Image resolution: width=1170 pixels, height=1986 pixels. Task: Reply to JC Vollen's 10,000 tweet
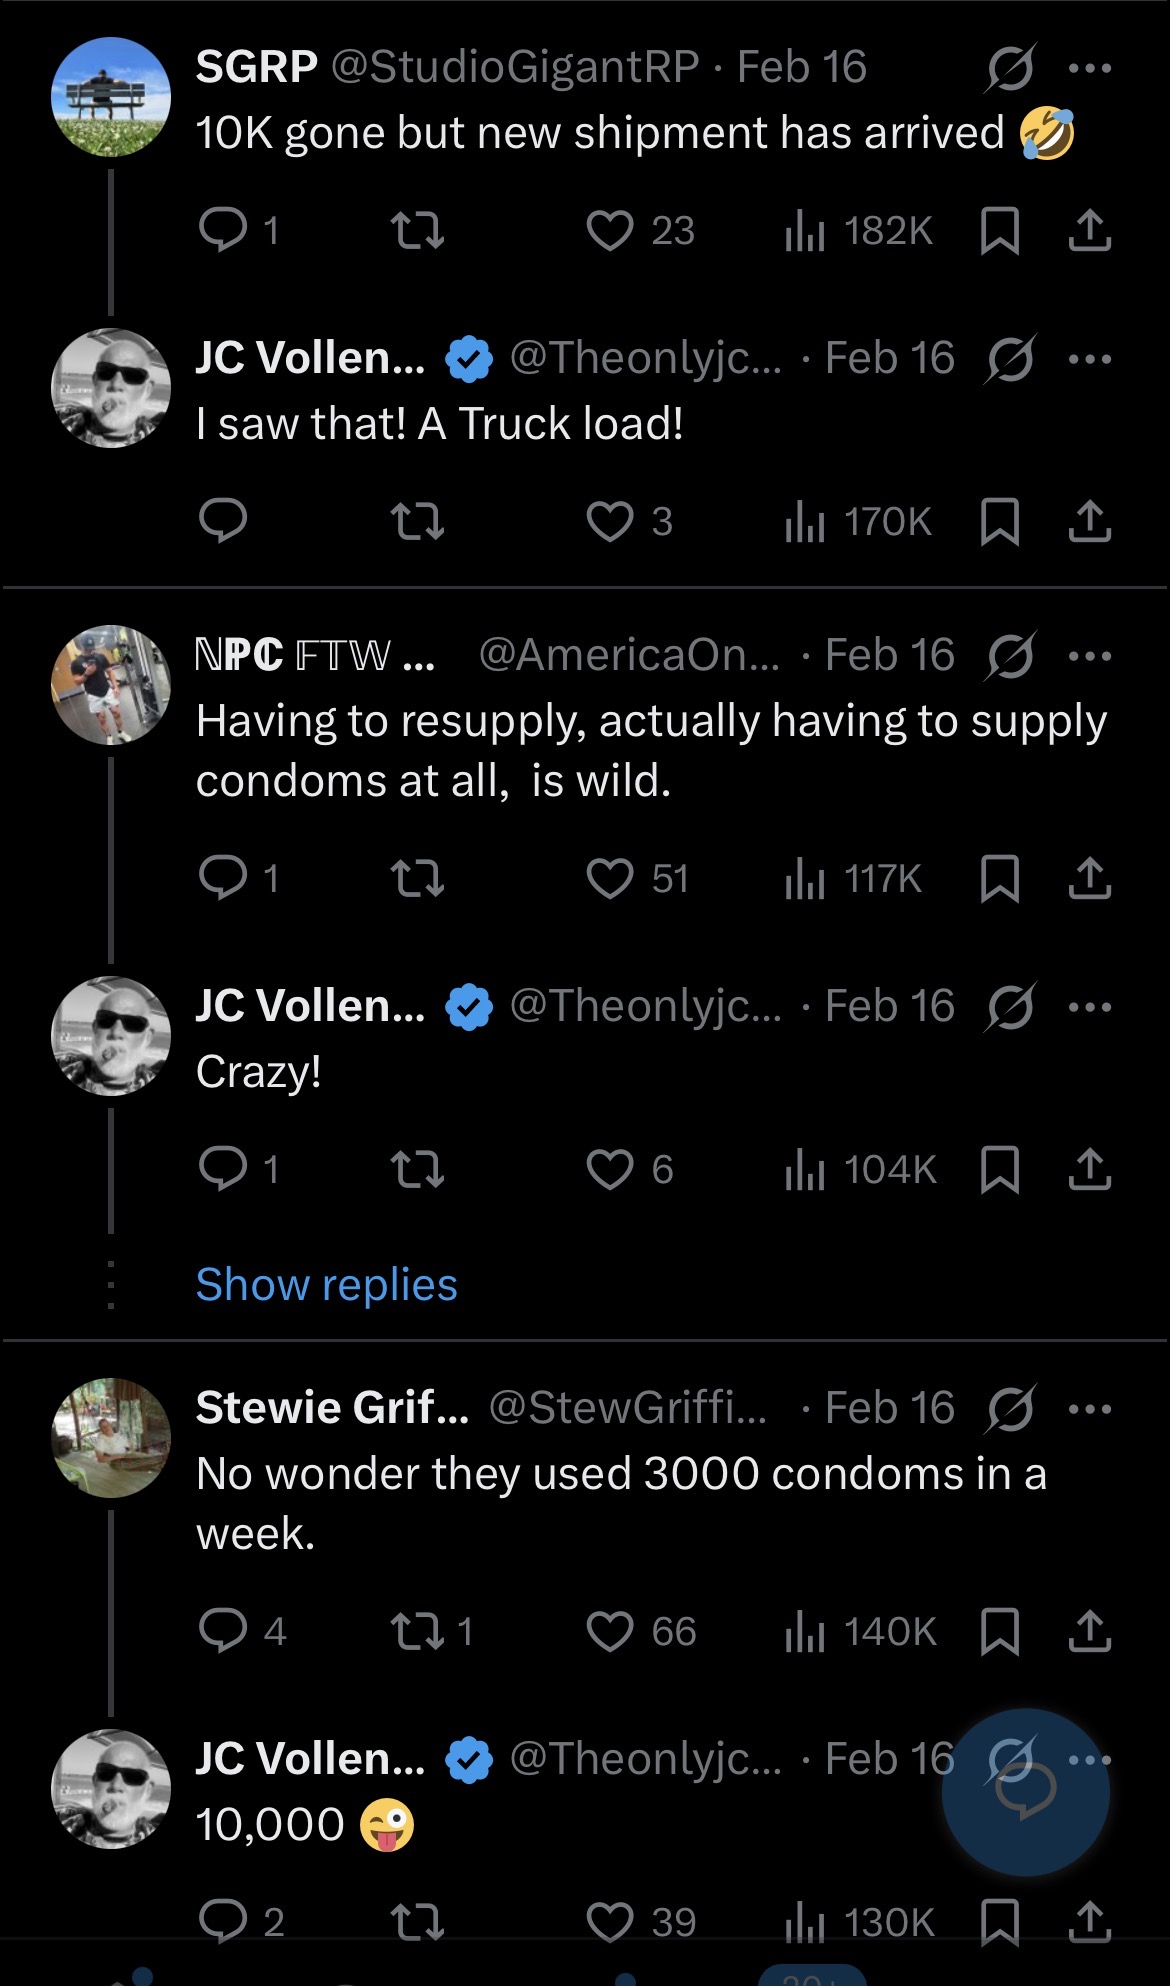(x=223, y=1921)
